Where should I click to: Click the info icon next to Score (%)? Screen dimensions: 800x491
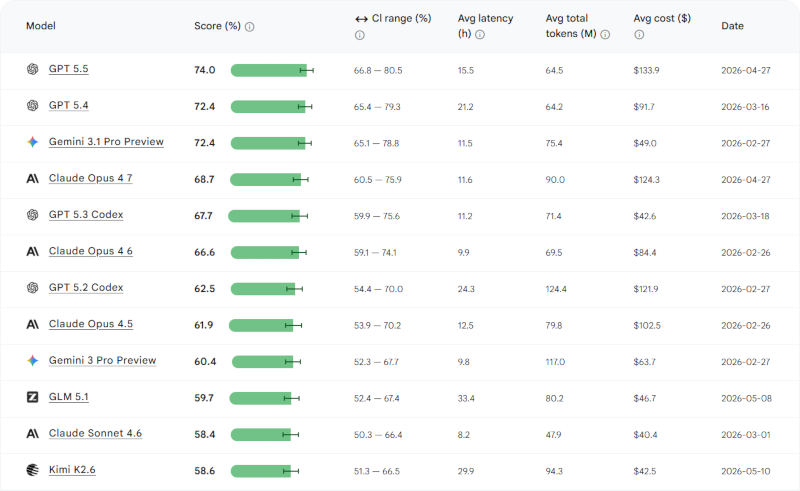pyautogui.click(x=249, y=27)
